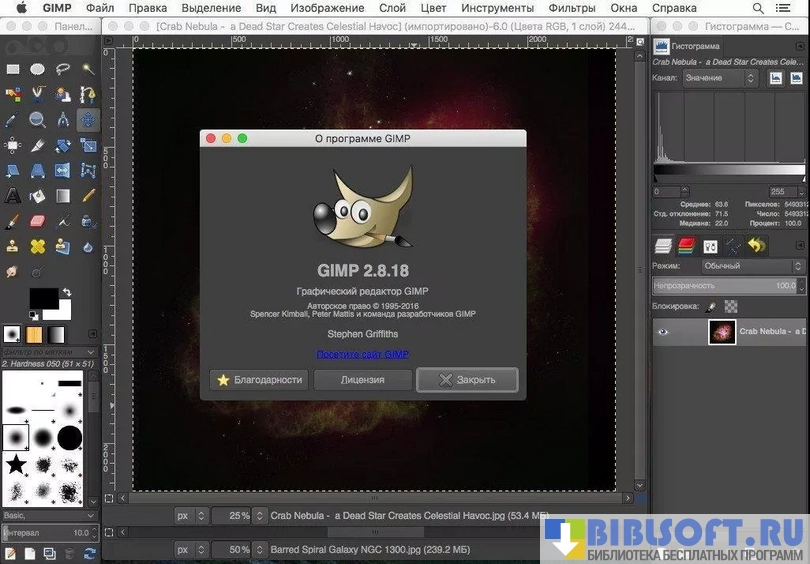
Task: Open the Посетите сайт GIMP link
Action: click(x=362, y=354)
